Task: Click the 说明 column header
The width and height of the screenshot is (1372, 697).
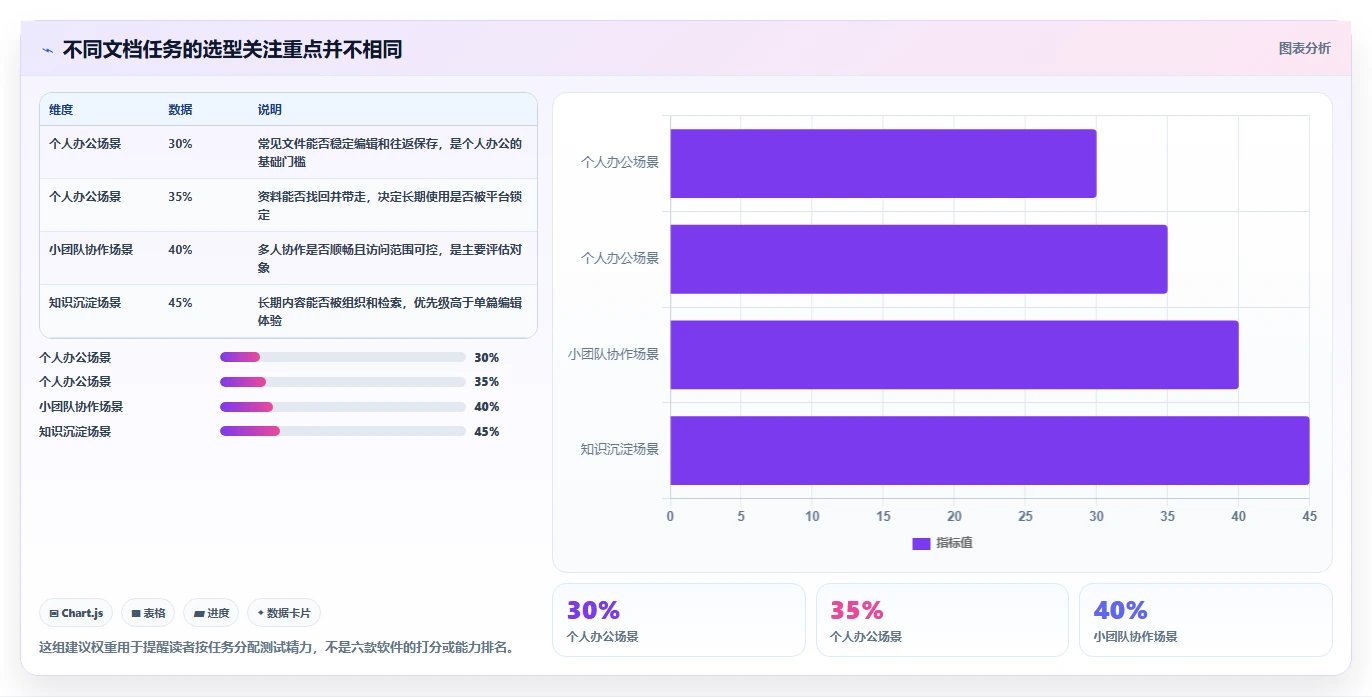Action: pyautogui.click(x=270, y=109)
